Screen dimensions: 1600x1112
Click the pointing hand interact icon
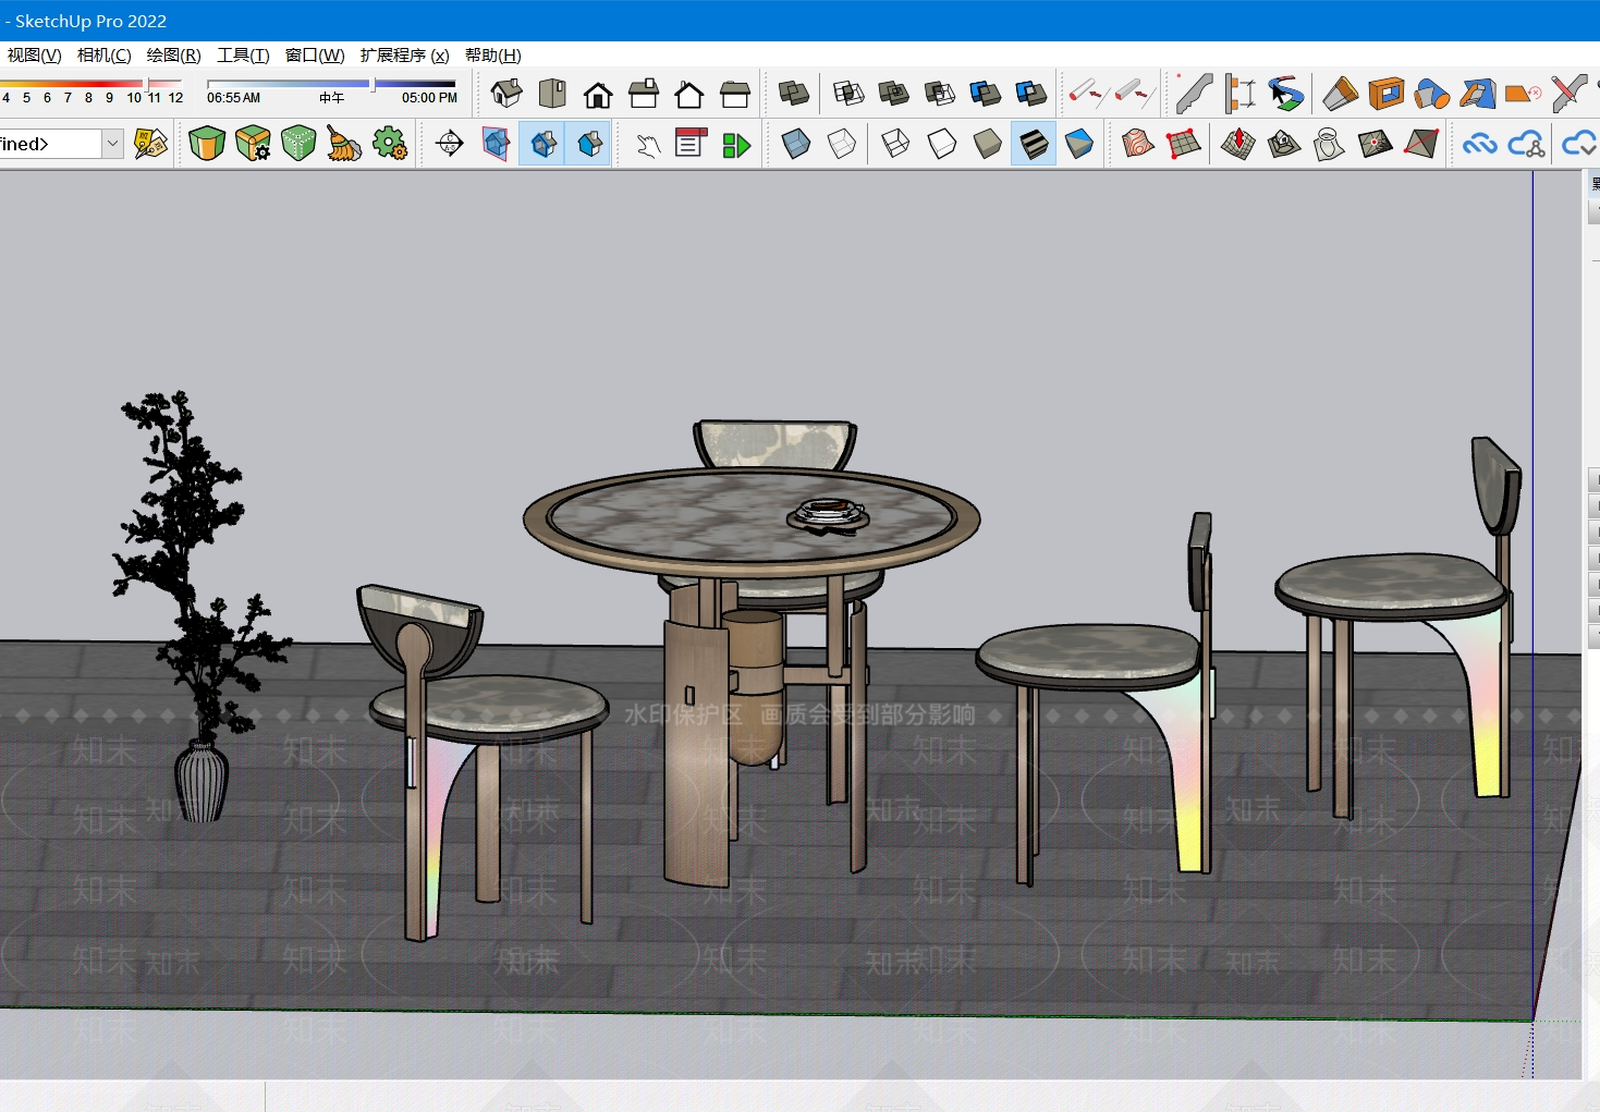(x=648, y=144)
